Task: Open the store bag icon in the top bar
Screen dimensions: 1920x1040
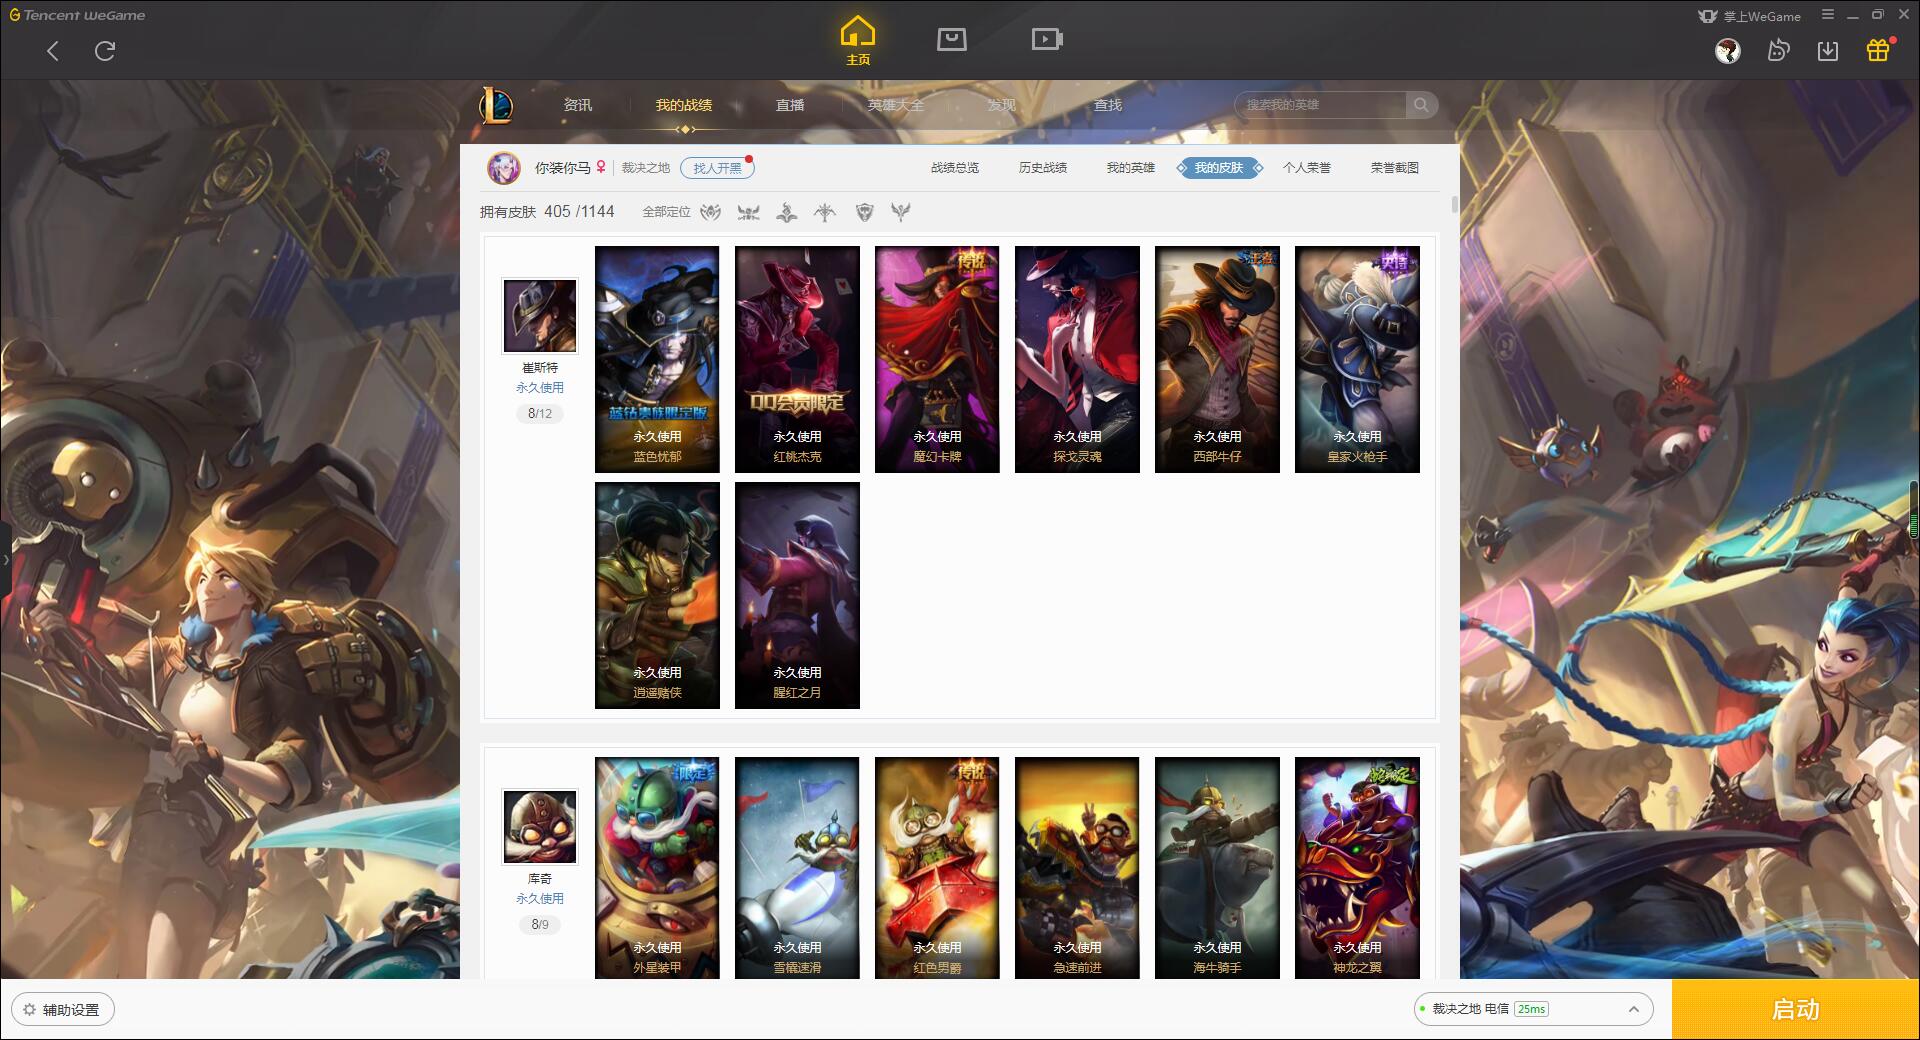Action: pos(951,39)
